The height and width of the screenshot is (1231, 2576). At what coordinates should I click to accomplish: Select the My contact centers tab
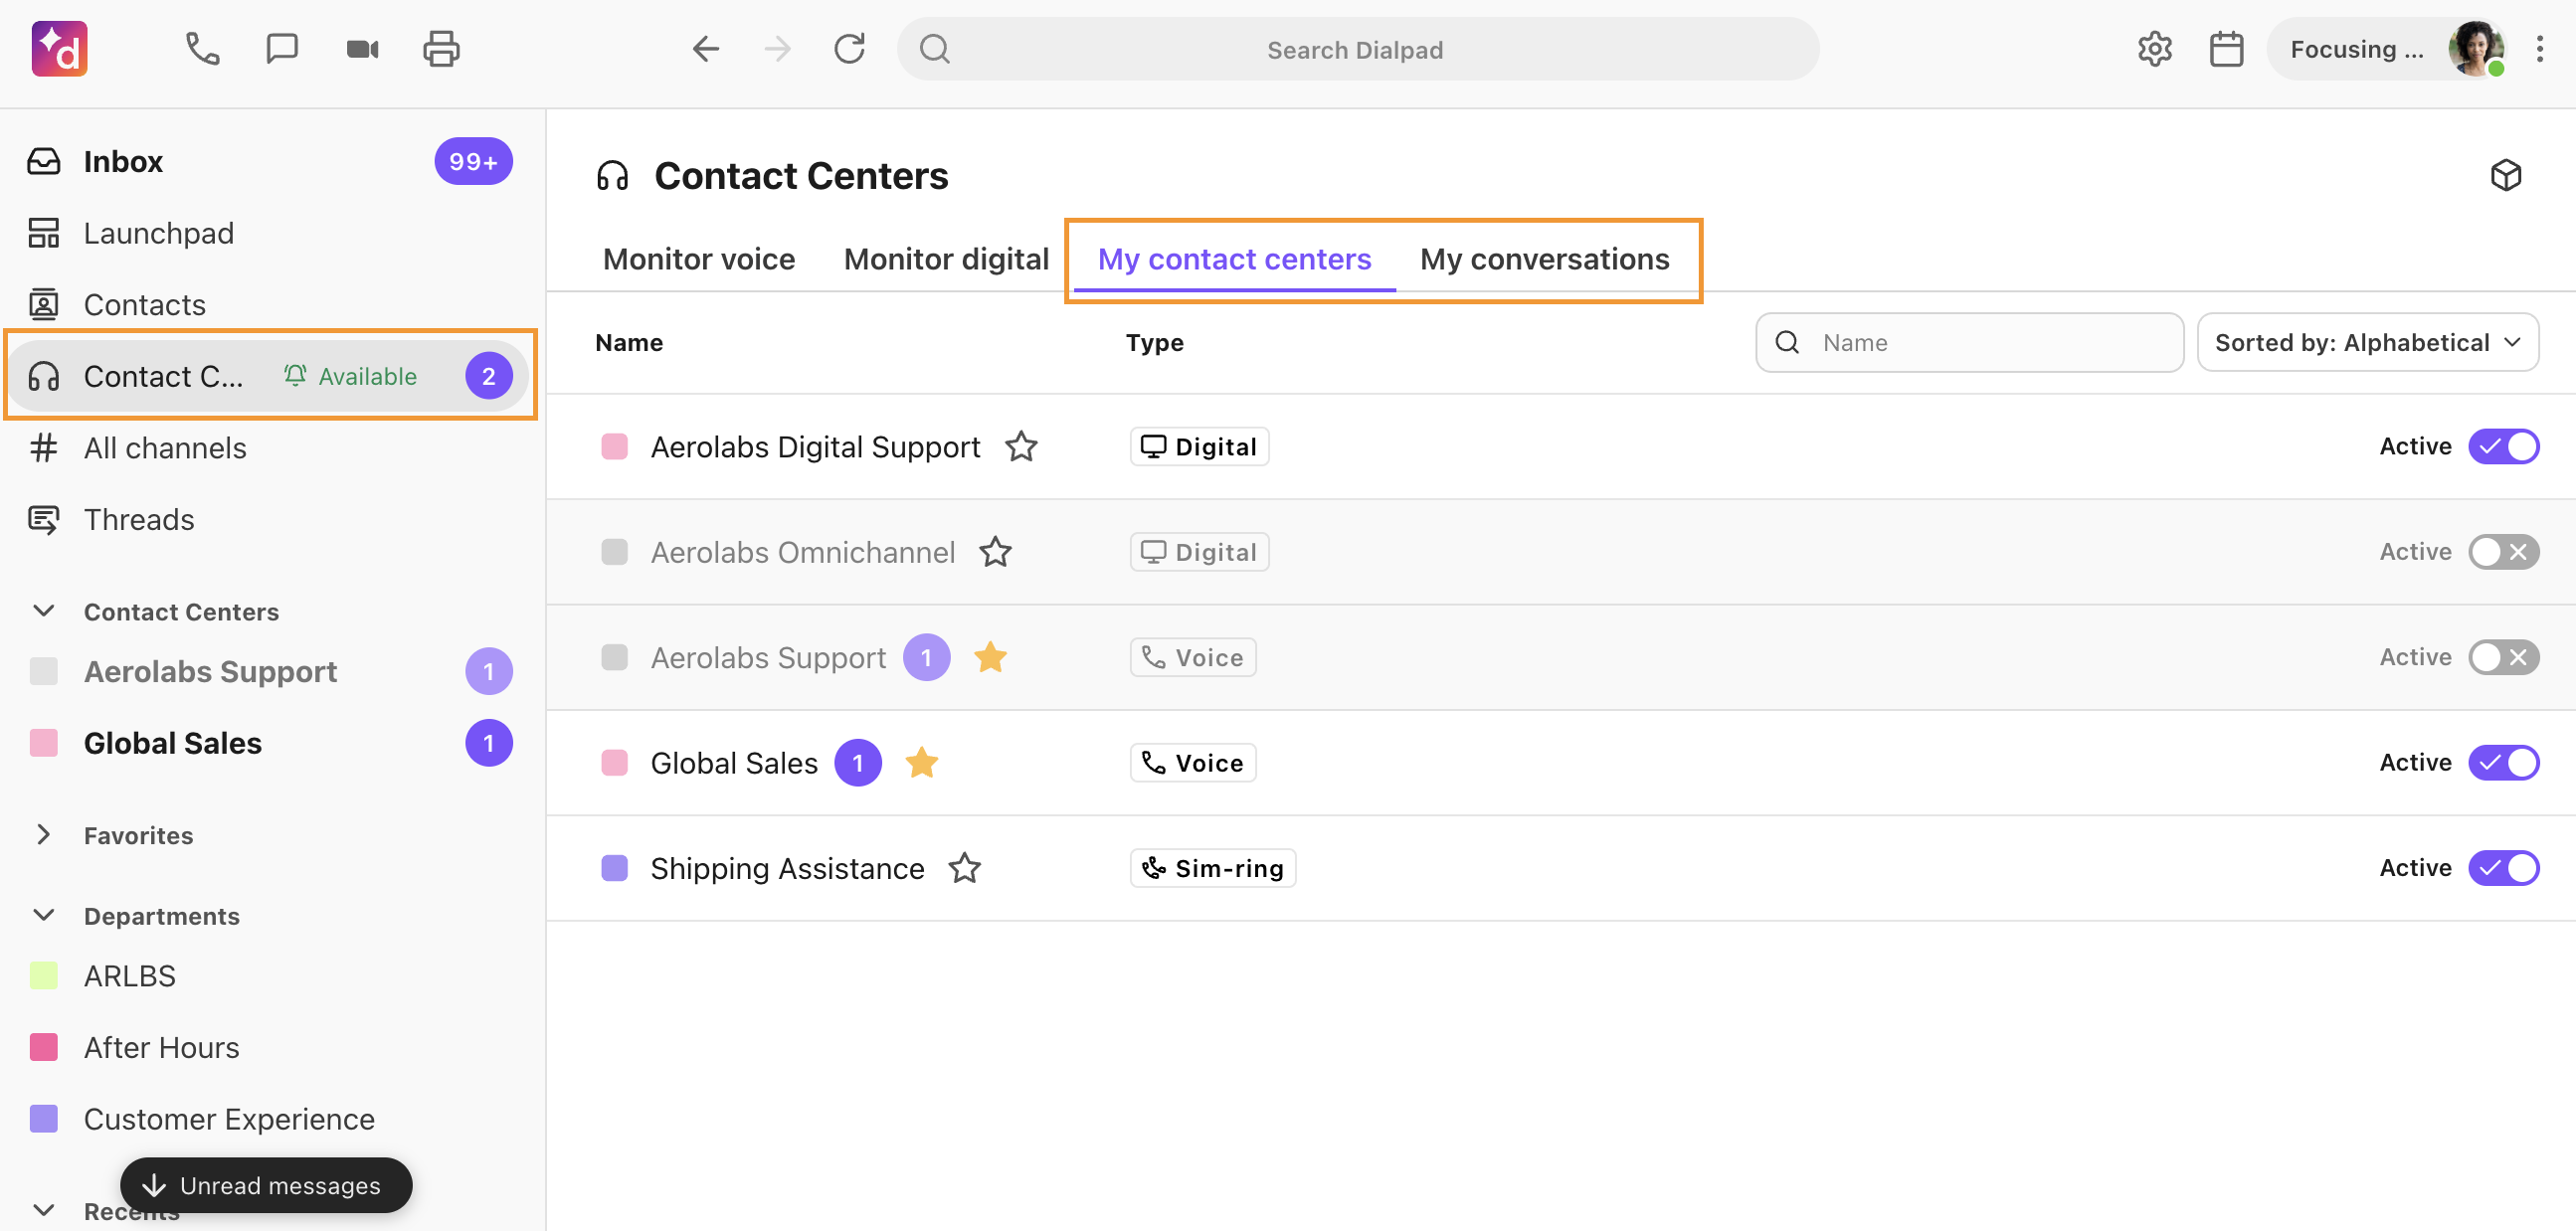pos(1234,259)
